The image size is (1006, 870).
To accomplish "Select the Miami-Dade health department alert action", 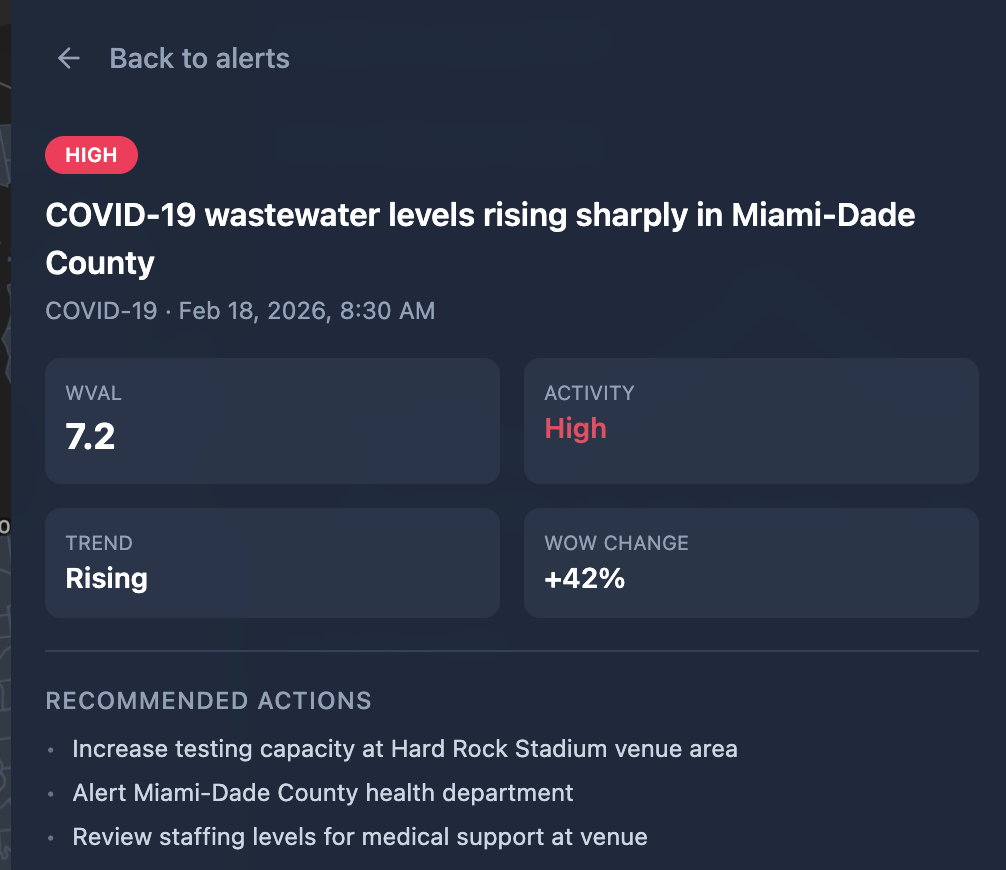I will point(322,793).
